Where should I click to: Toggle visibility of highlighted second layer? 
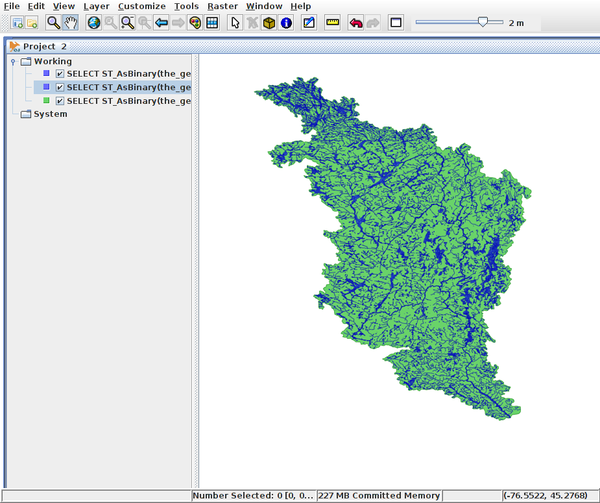(x=60, y=87)
